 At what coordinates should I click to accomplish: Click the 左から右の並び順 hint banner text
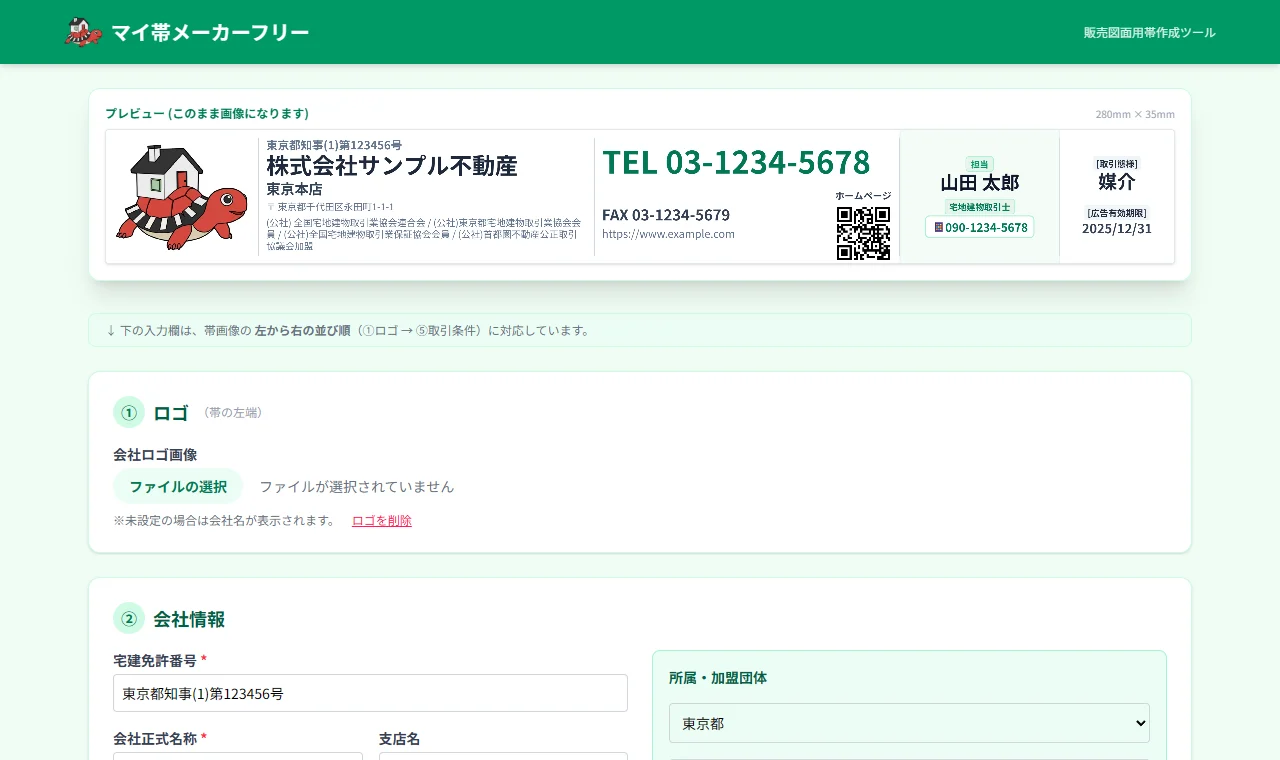click(302, 330)
